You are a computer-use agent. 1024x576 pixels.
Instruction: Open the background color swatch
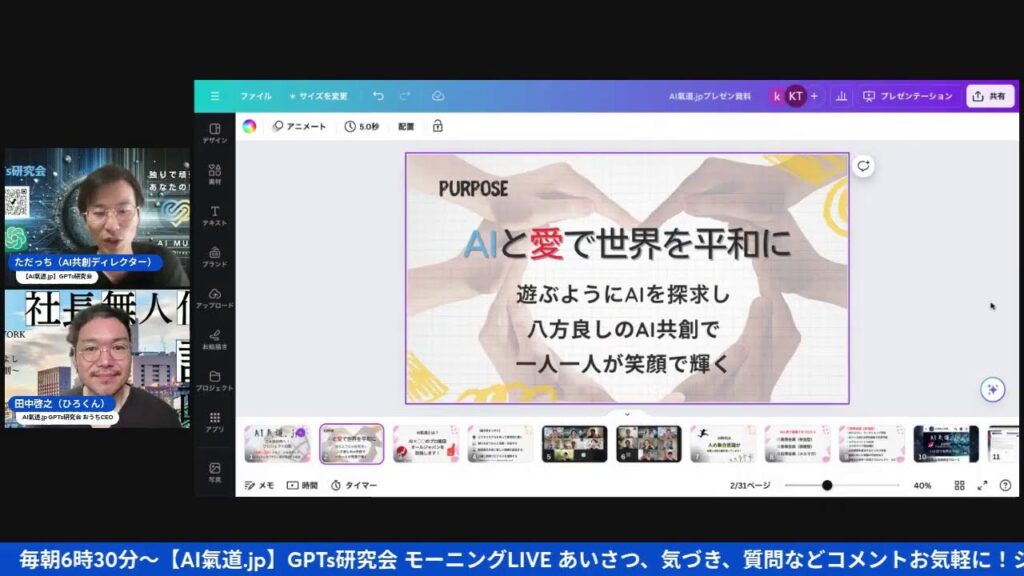(x=249, y=126)
